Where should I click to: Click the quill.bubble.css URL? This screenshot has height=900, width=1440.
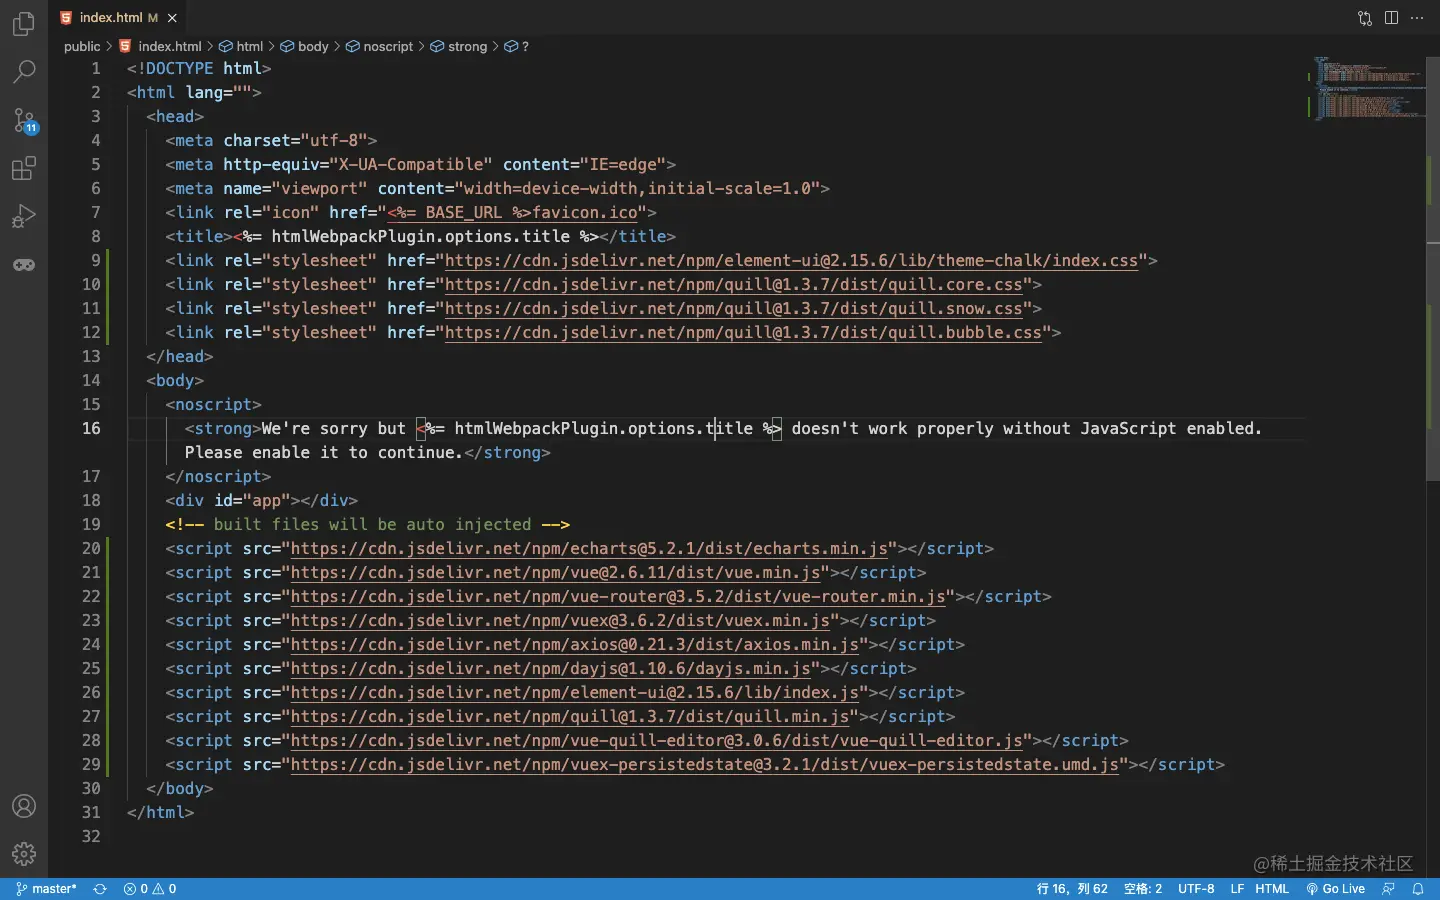click(x=743, y=333)
